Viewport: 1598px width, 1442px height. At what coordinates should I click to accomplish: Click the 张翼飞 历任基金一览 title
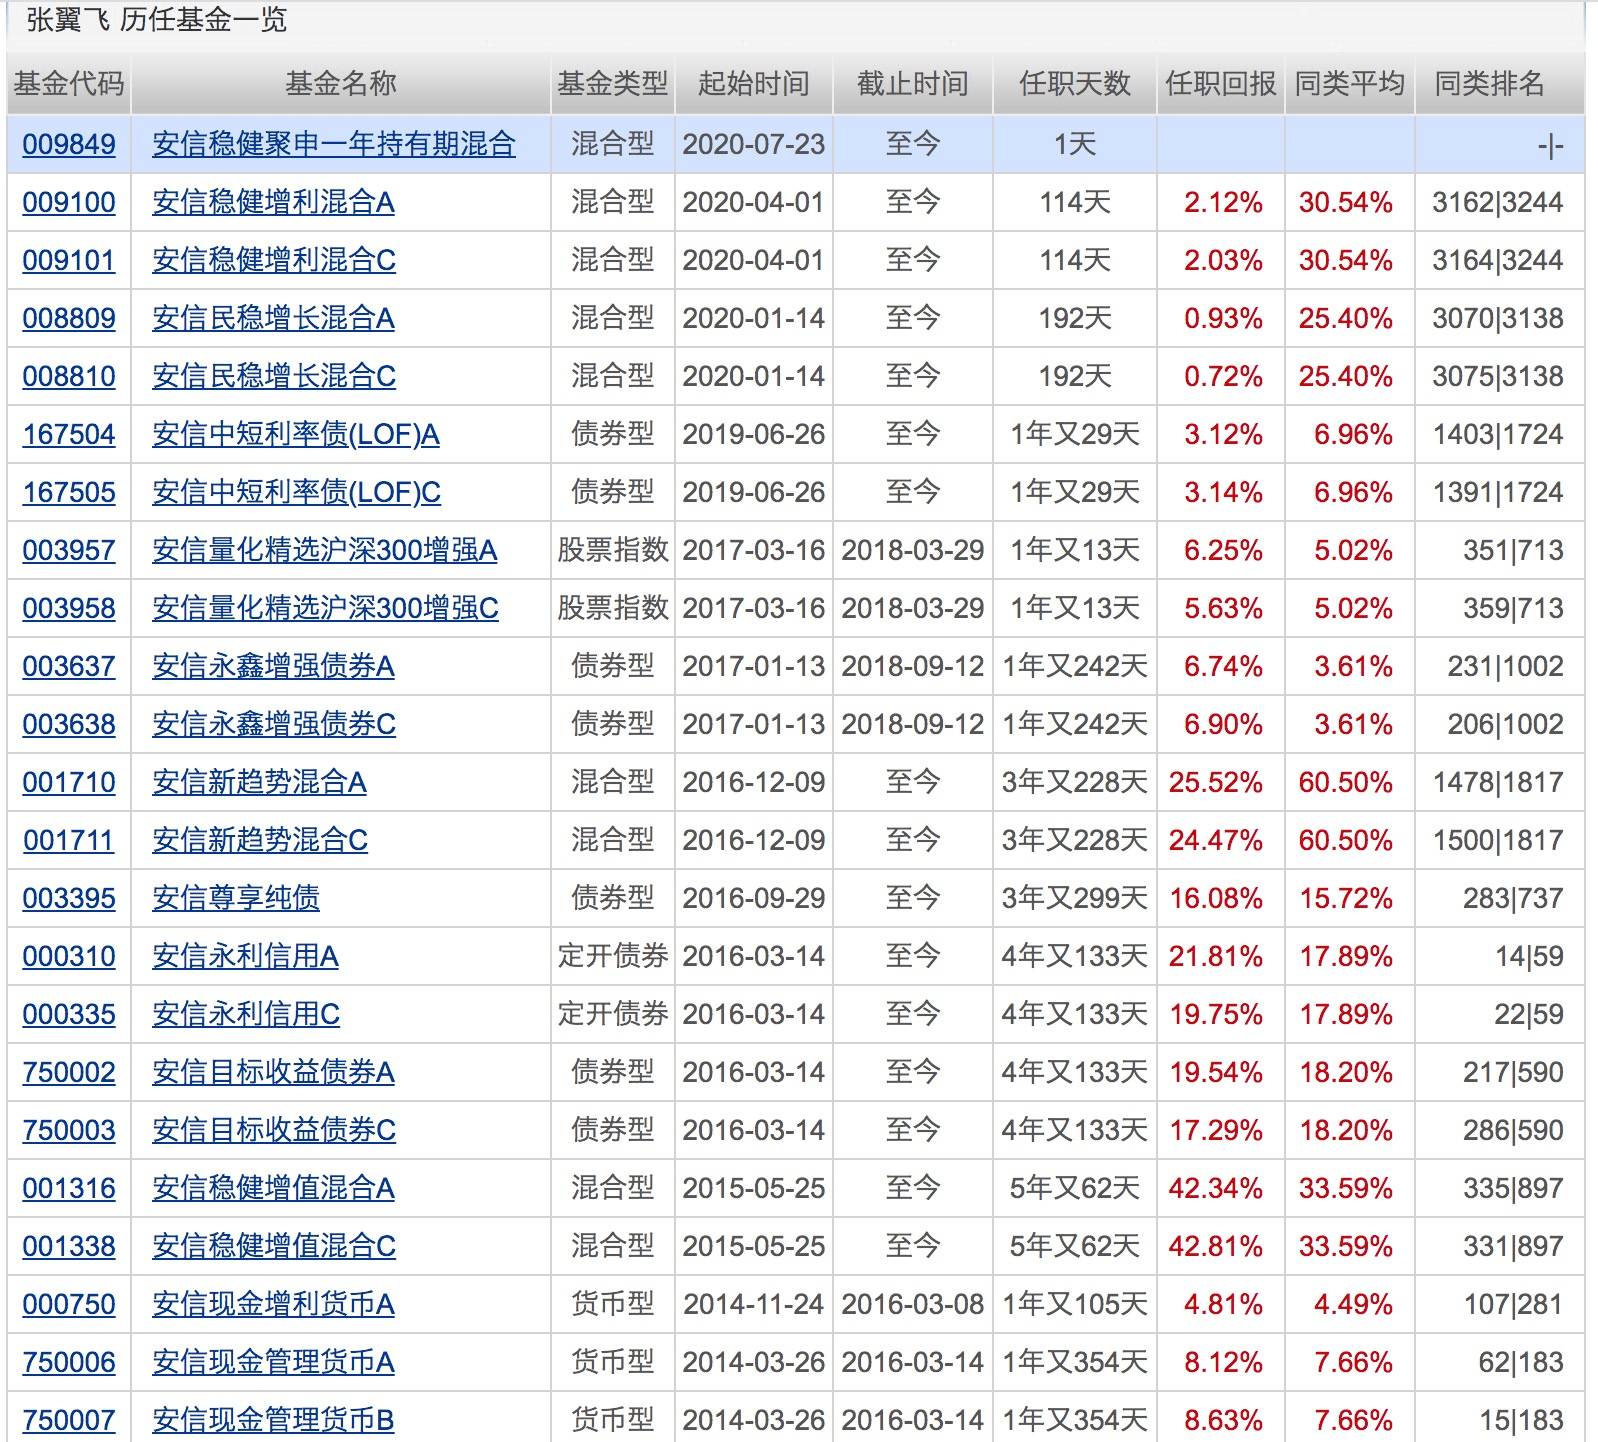(x=156, y=20)
